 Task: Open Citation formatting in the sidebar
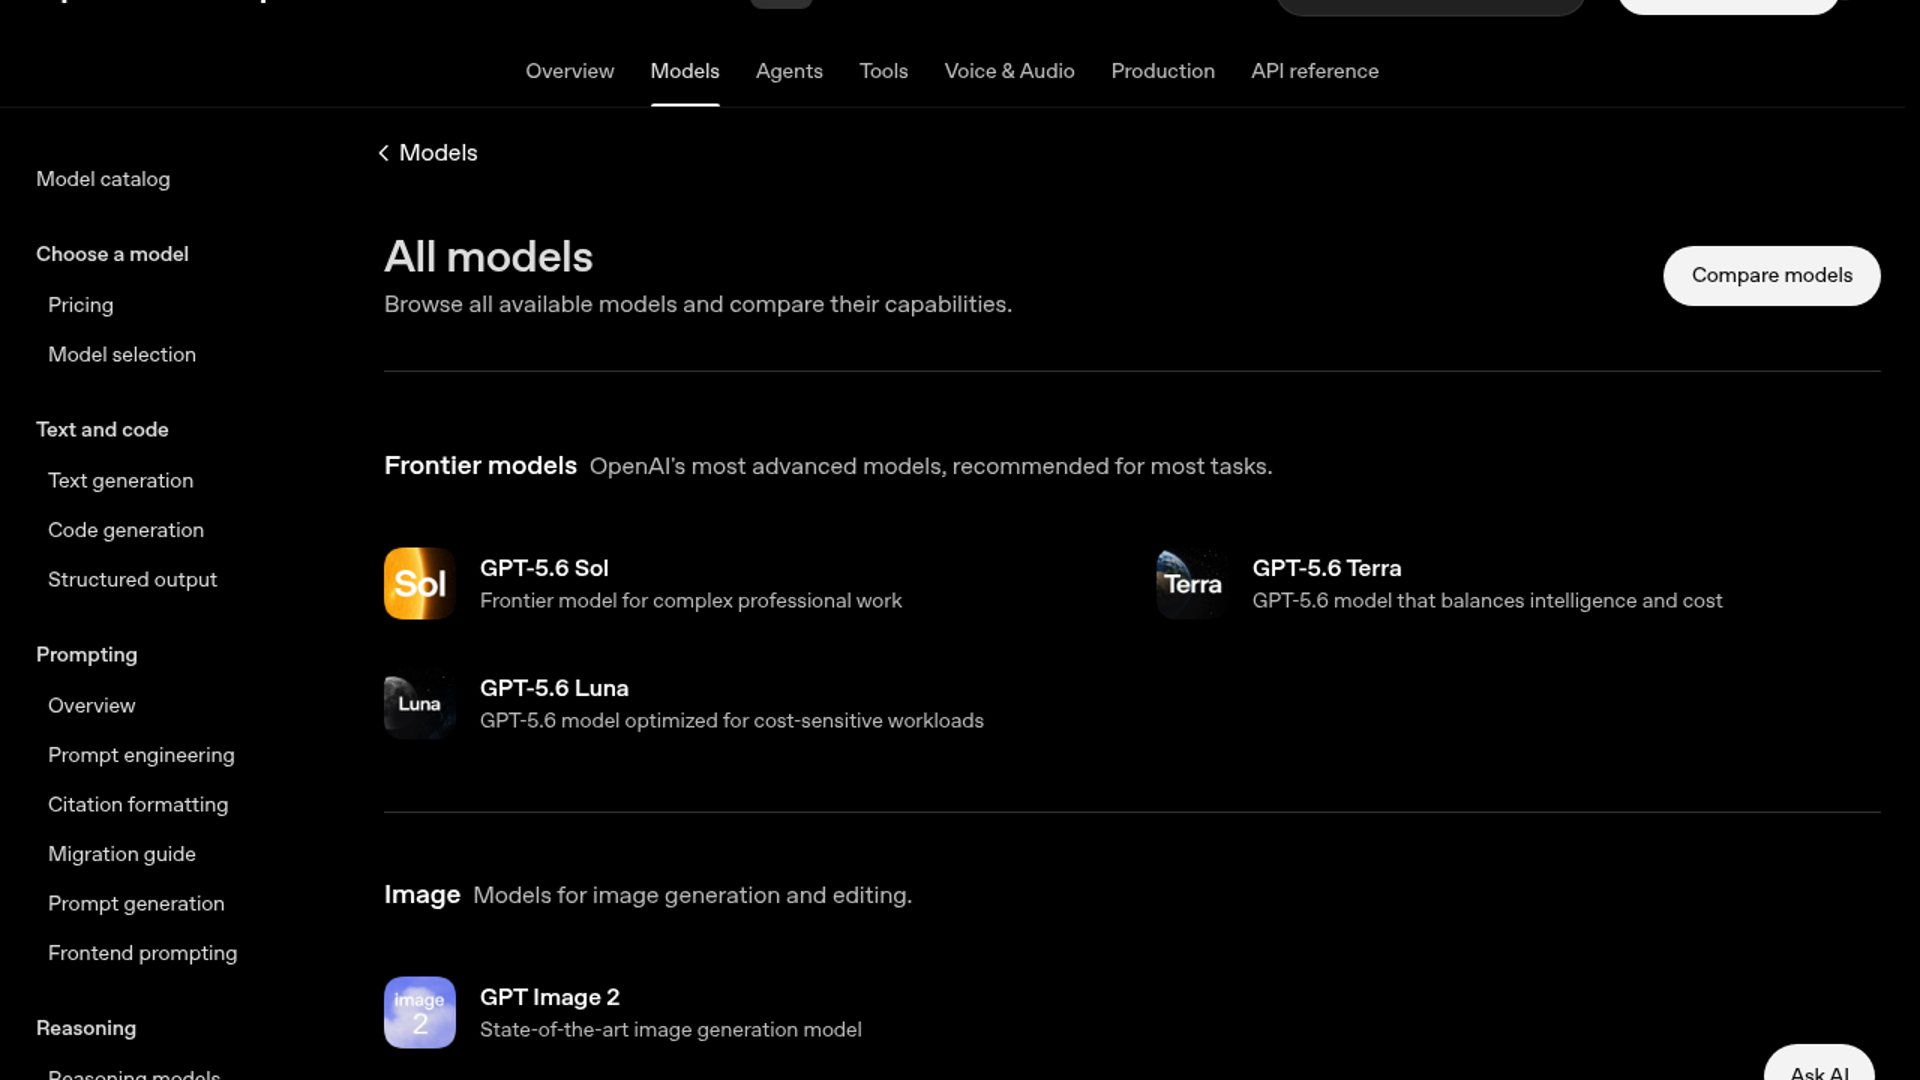point(138,804)
